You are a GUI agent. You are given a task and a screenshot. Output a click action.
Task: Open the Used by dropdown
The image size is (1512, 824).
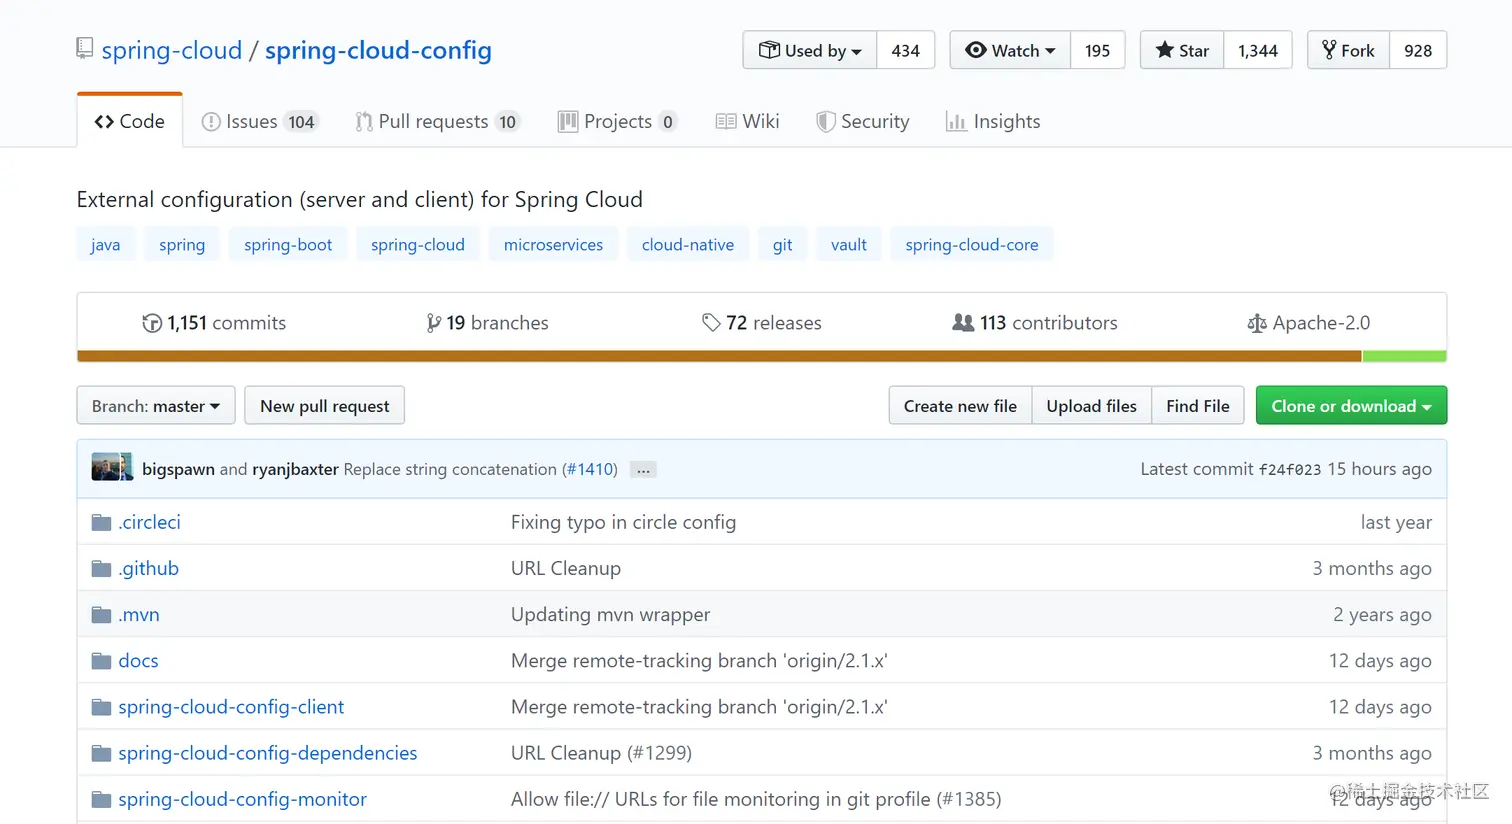810,50
